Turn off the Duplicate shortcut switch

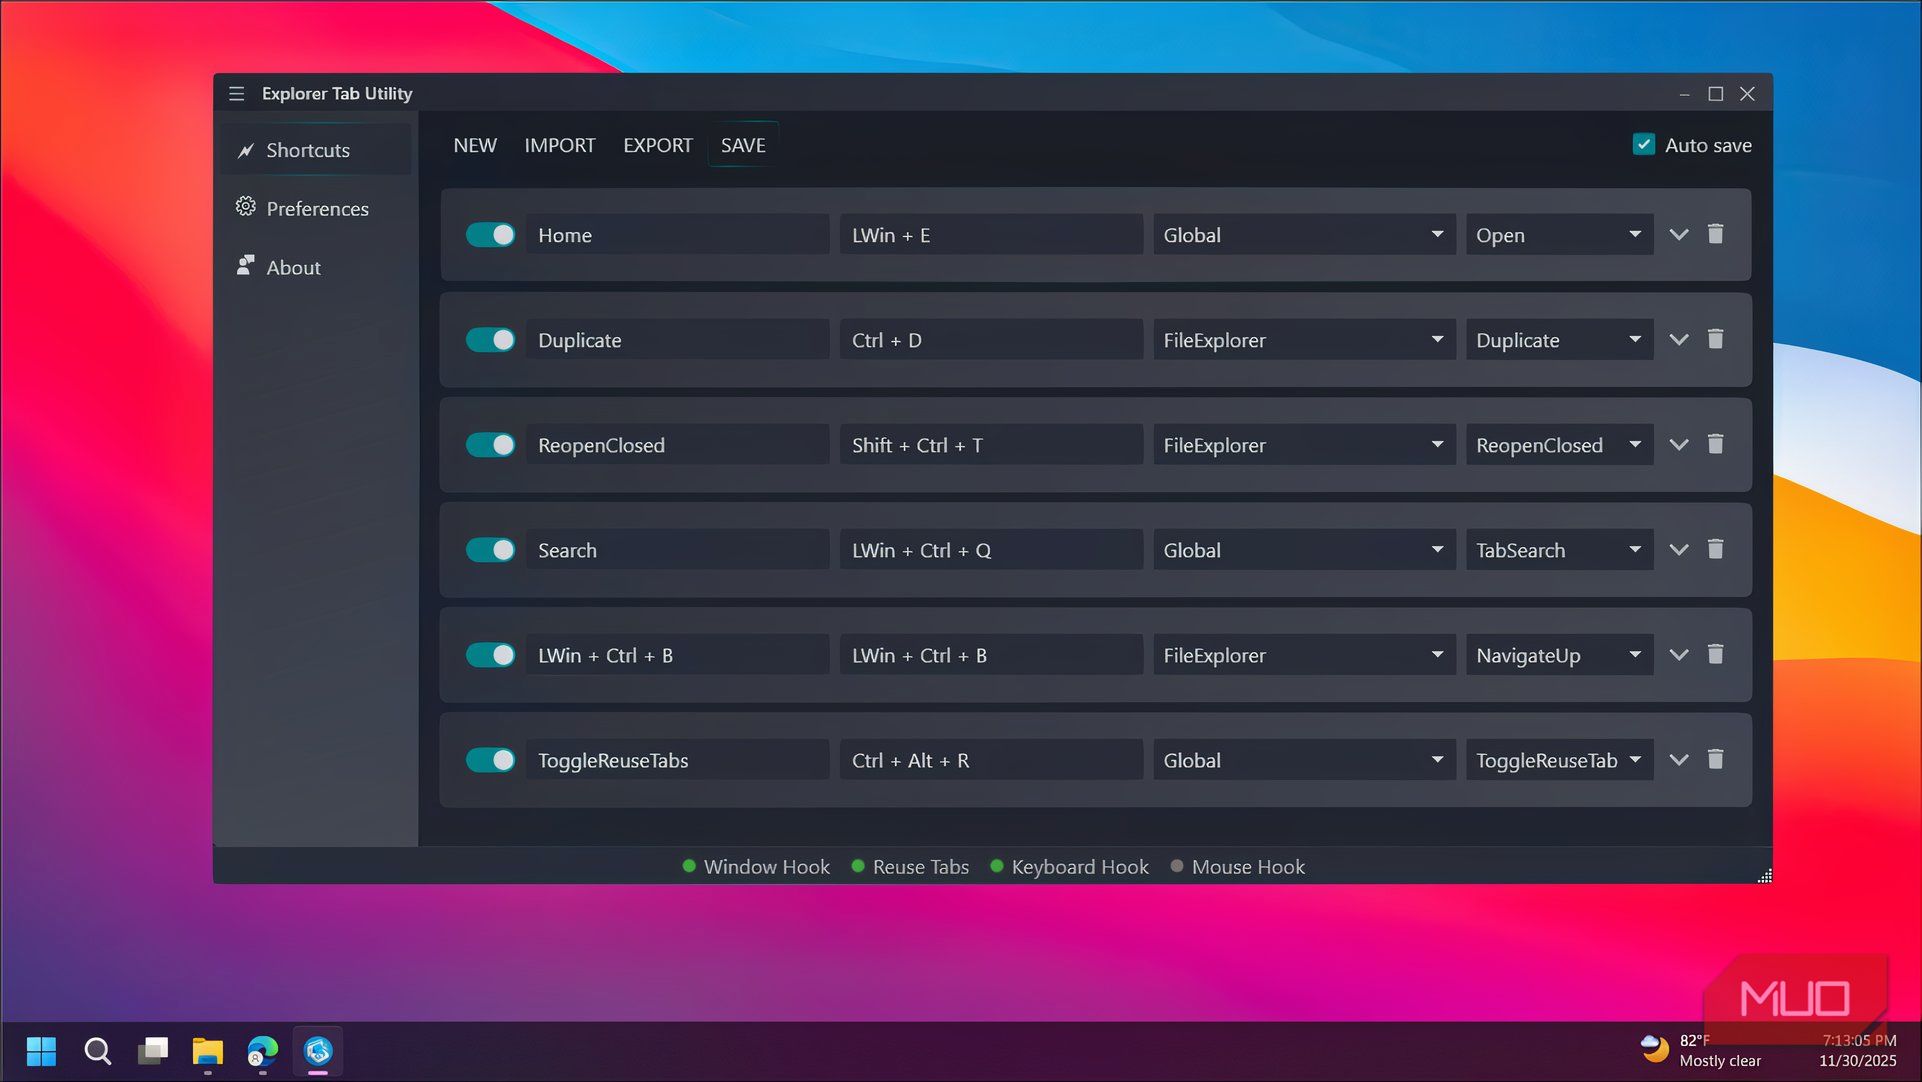point(490,339)
